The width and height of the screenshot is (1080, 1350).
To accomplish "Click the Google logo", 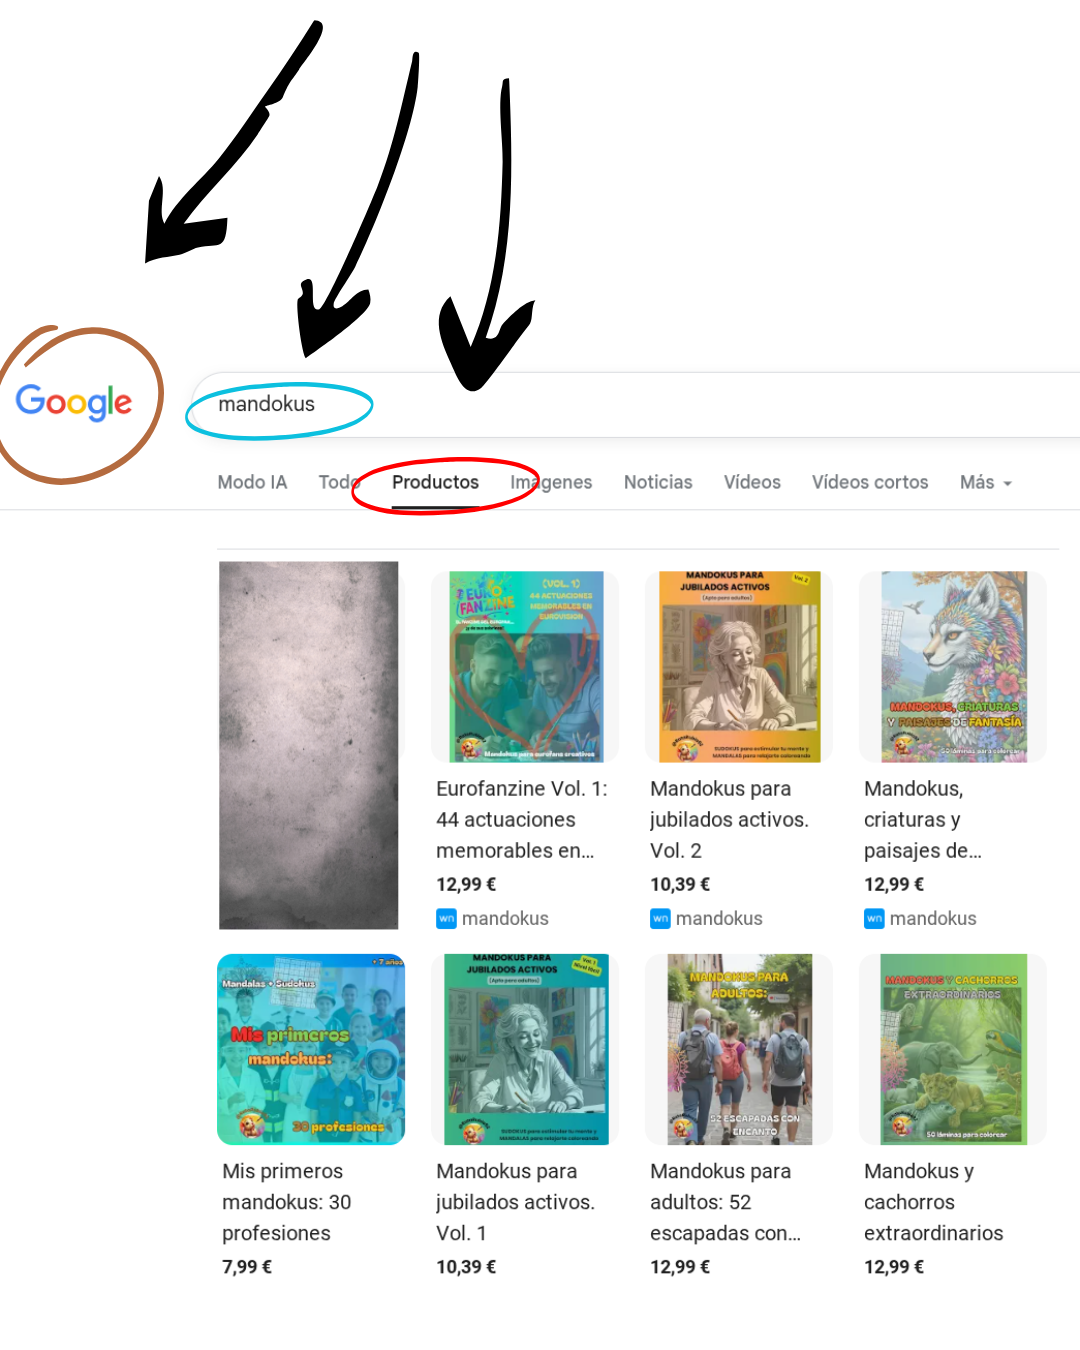I will pyautogui.click(x=74, y=402).
